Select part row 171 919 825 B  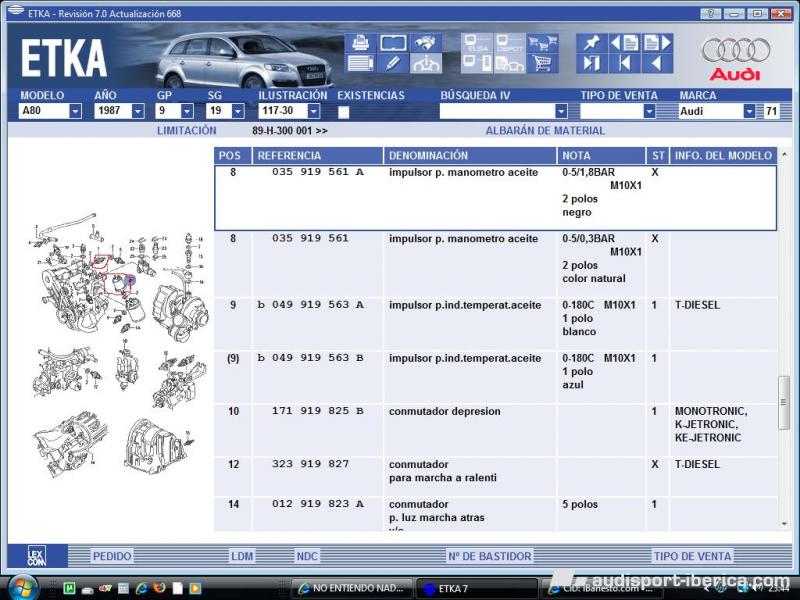pos(317,412)
